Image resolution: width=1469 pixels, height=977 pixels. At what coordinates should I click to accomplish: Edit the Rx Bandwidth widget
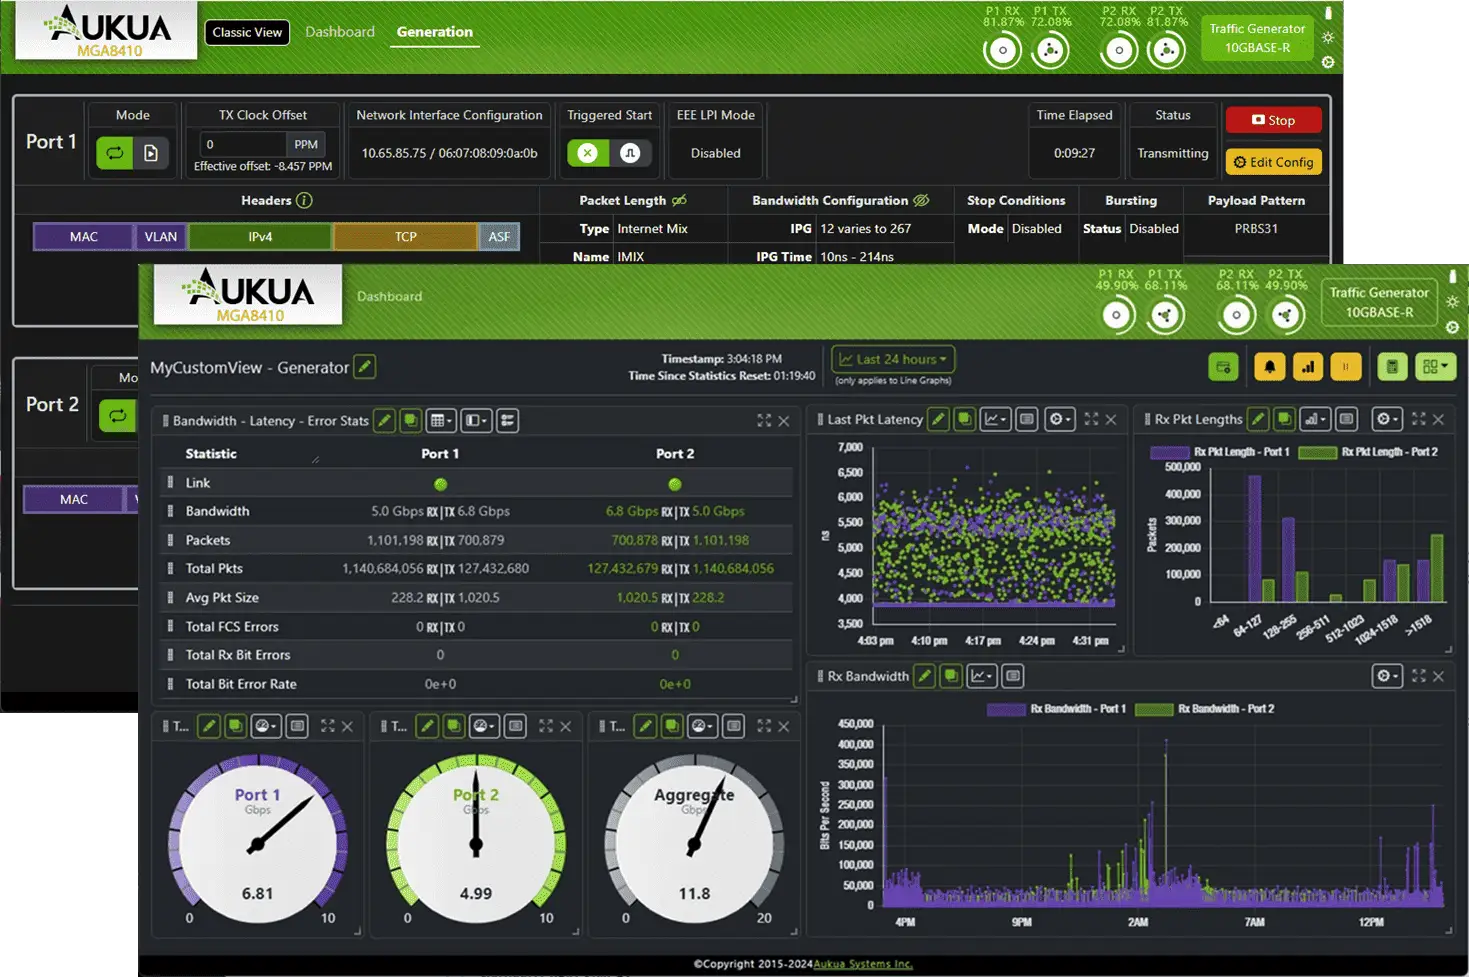point(925,676)
